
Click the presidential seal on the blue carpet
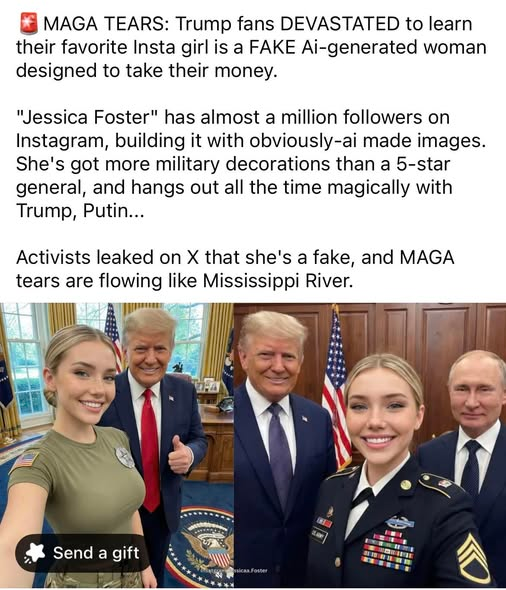pyautogui.click(x=205, y=542)
